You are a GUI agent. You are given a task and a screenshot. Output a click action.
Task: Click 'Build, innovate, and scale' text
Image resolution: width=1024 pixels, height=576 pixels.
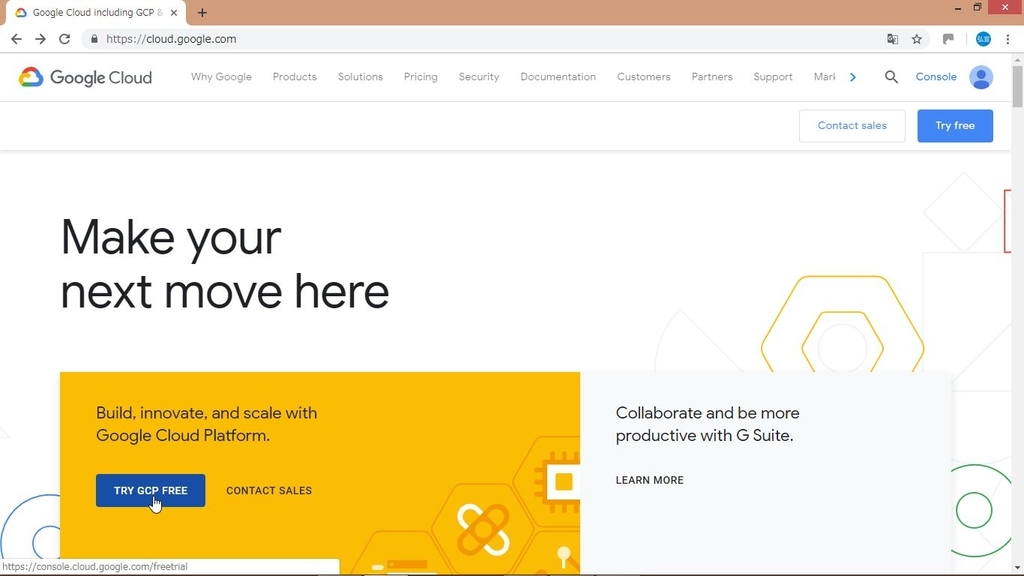click(x=206, y=424)
